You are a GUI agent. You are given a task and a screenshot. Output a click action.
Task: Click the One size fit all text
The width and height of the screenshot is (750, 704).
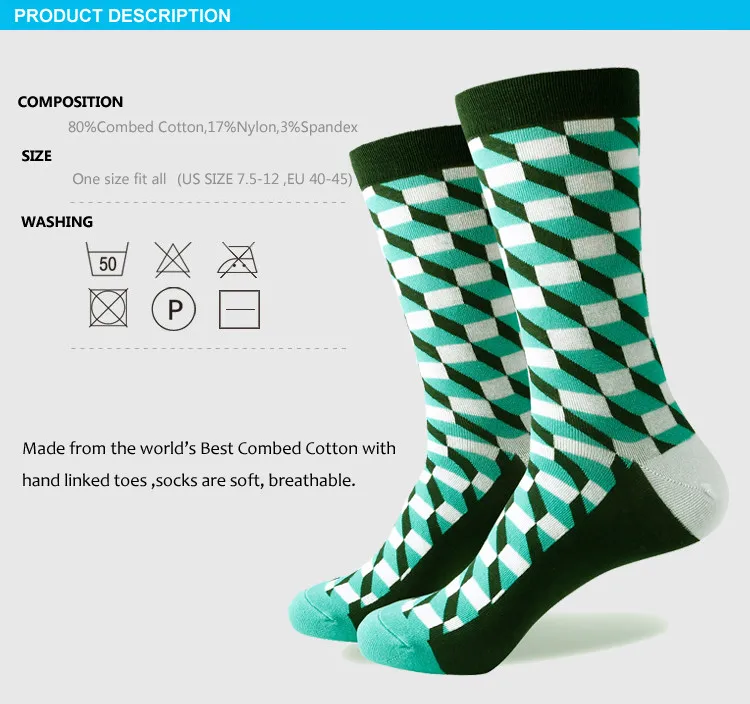click(119, 179)
